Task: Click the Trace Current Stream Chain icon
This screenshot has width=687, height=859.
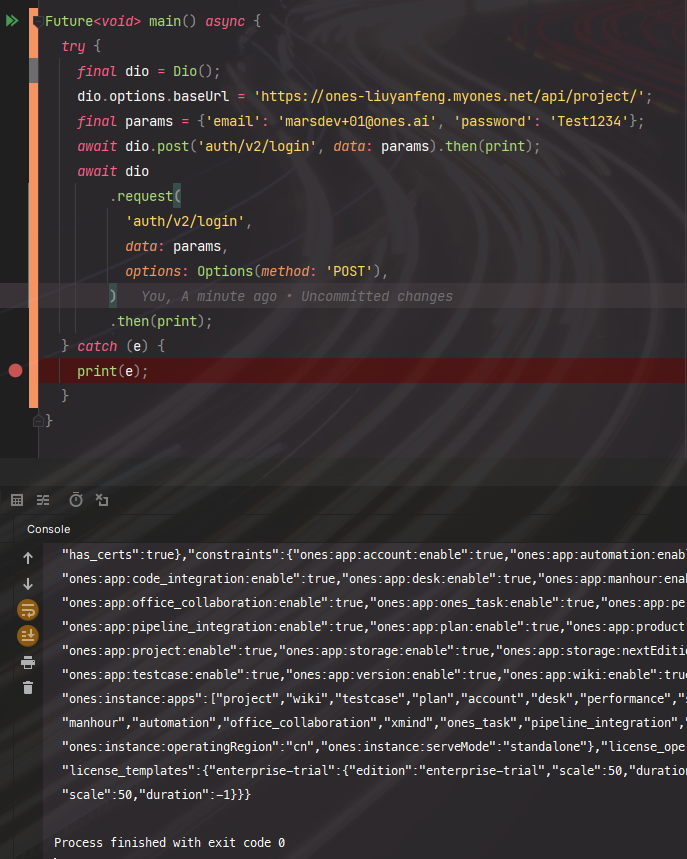Action: pos(43,500)
